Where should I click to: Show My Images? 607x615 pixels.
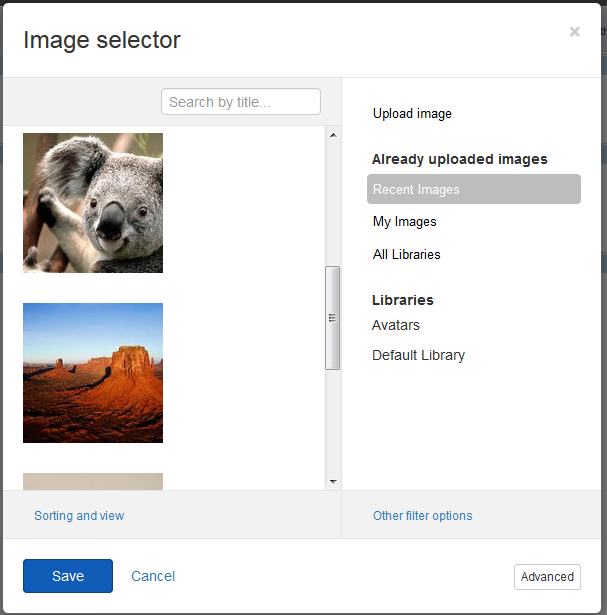(405, 222)
